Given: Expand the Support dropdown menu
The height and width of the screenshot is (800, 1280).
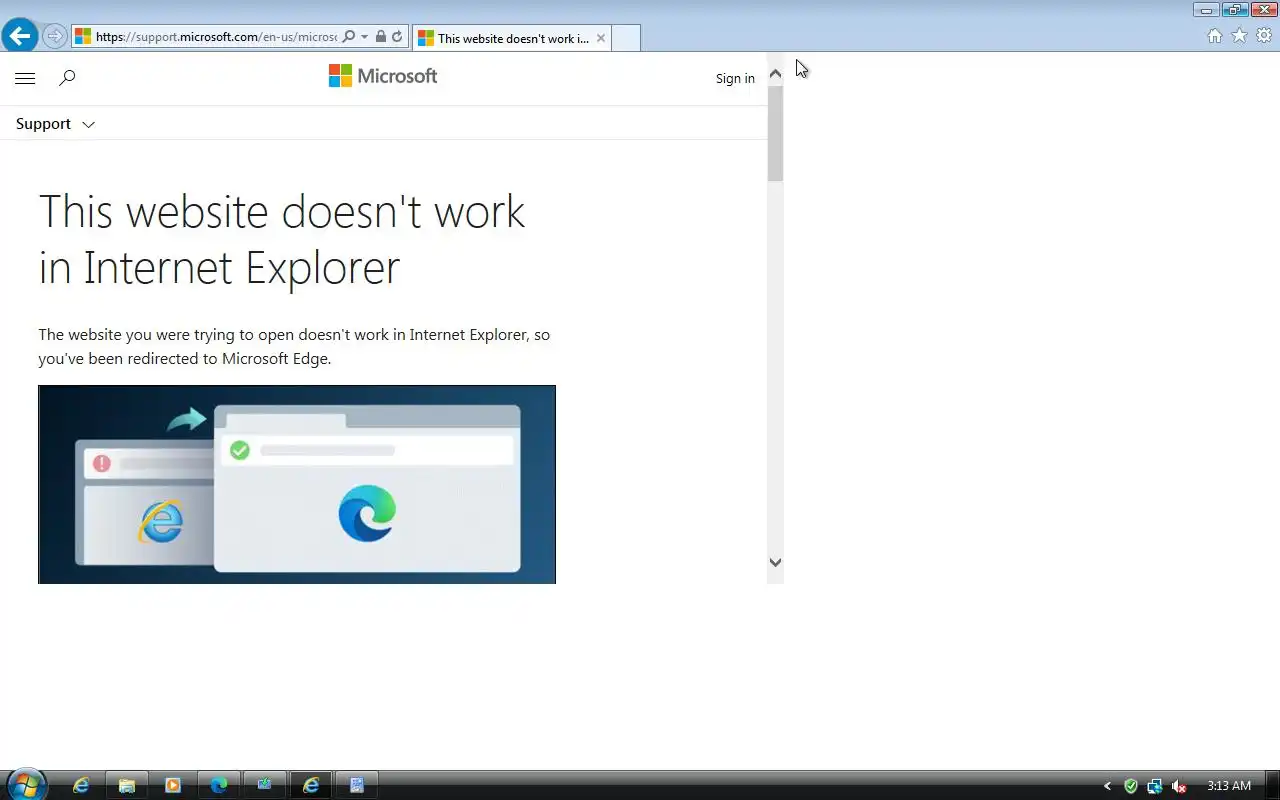Looking at the screenshot, I should [x=55, y=124].
